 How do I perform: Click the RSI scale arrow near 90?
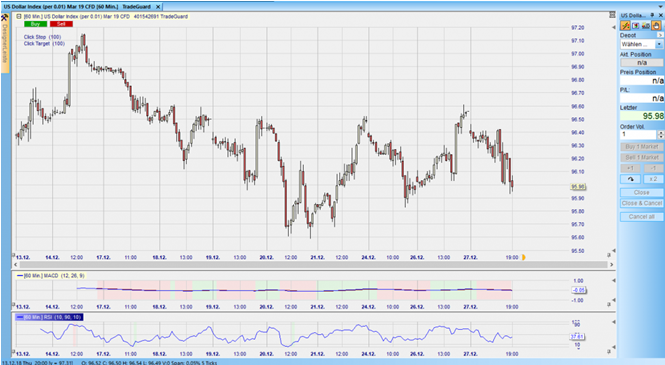[x=613, y=323]
